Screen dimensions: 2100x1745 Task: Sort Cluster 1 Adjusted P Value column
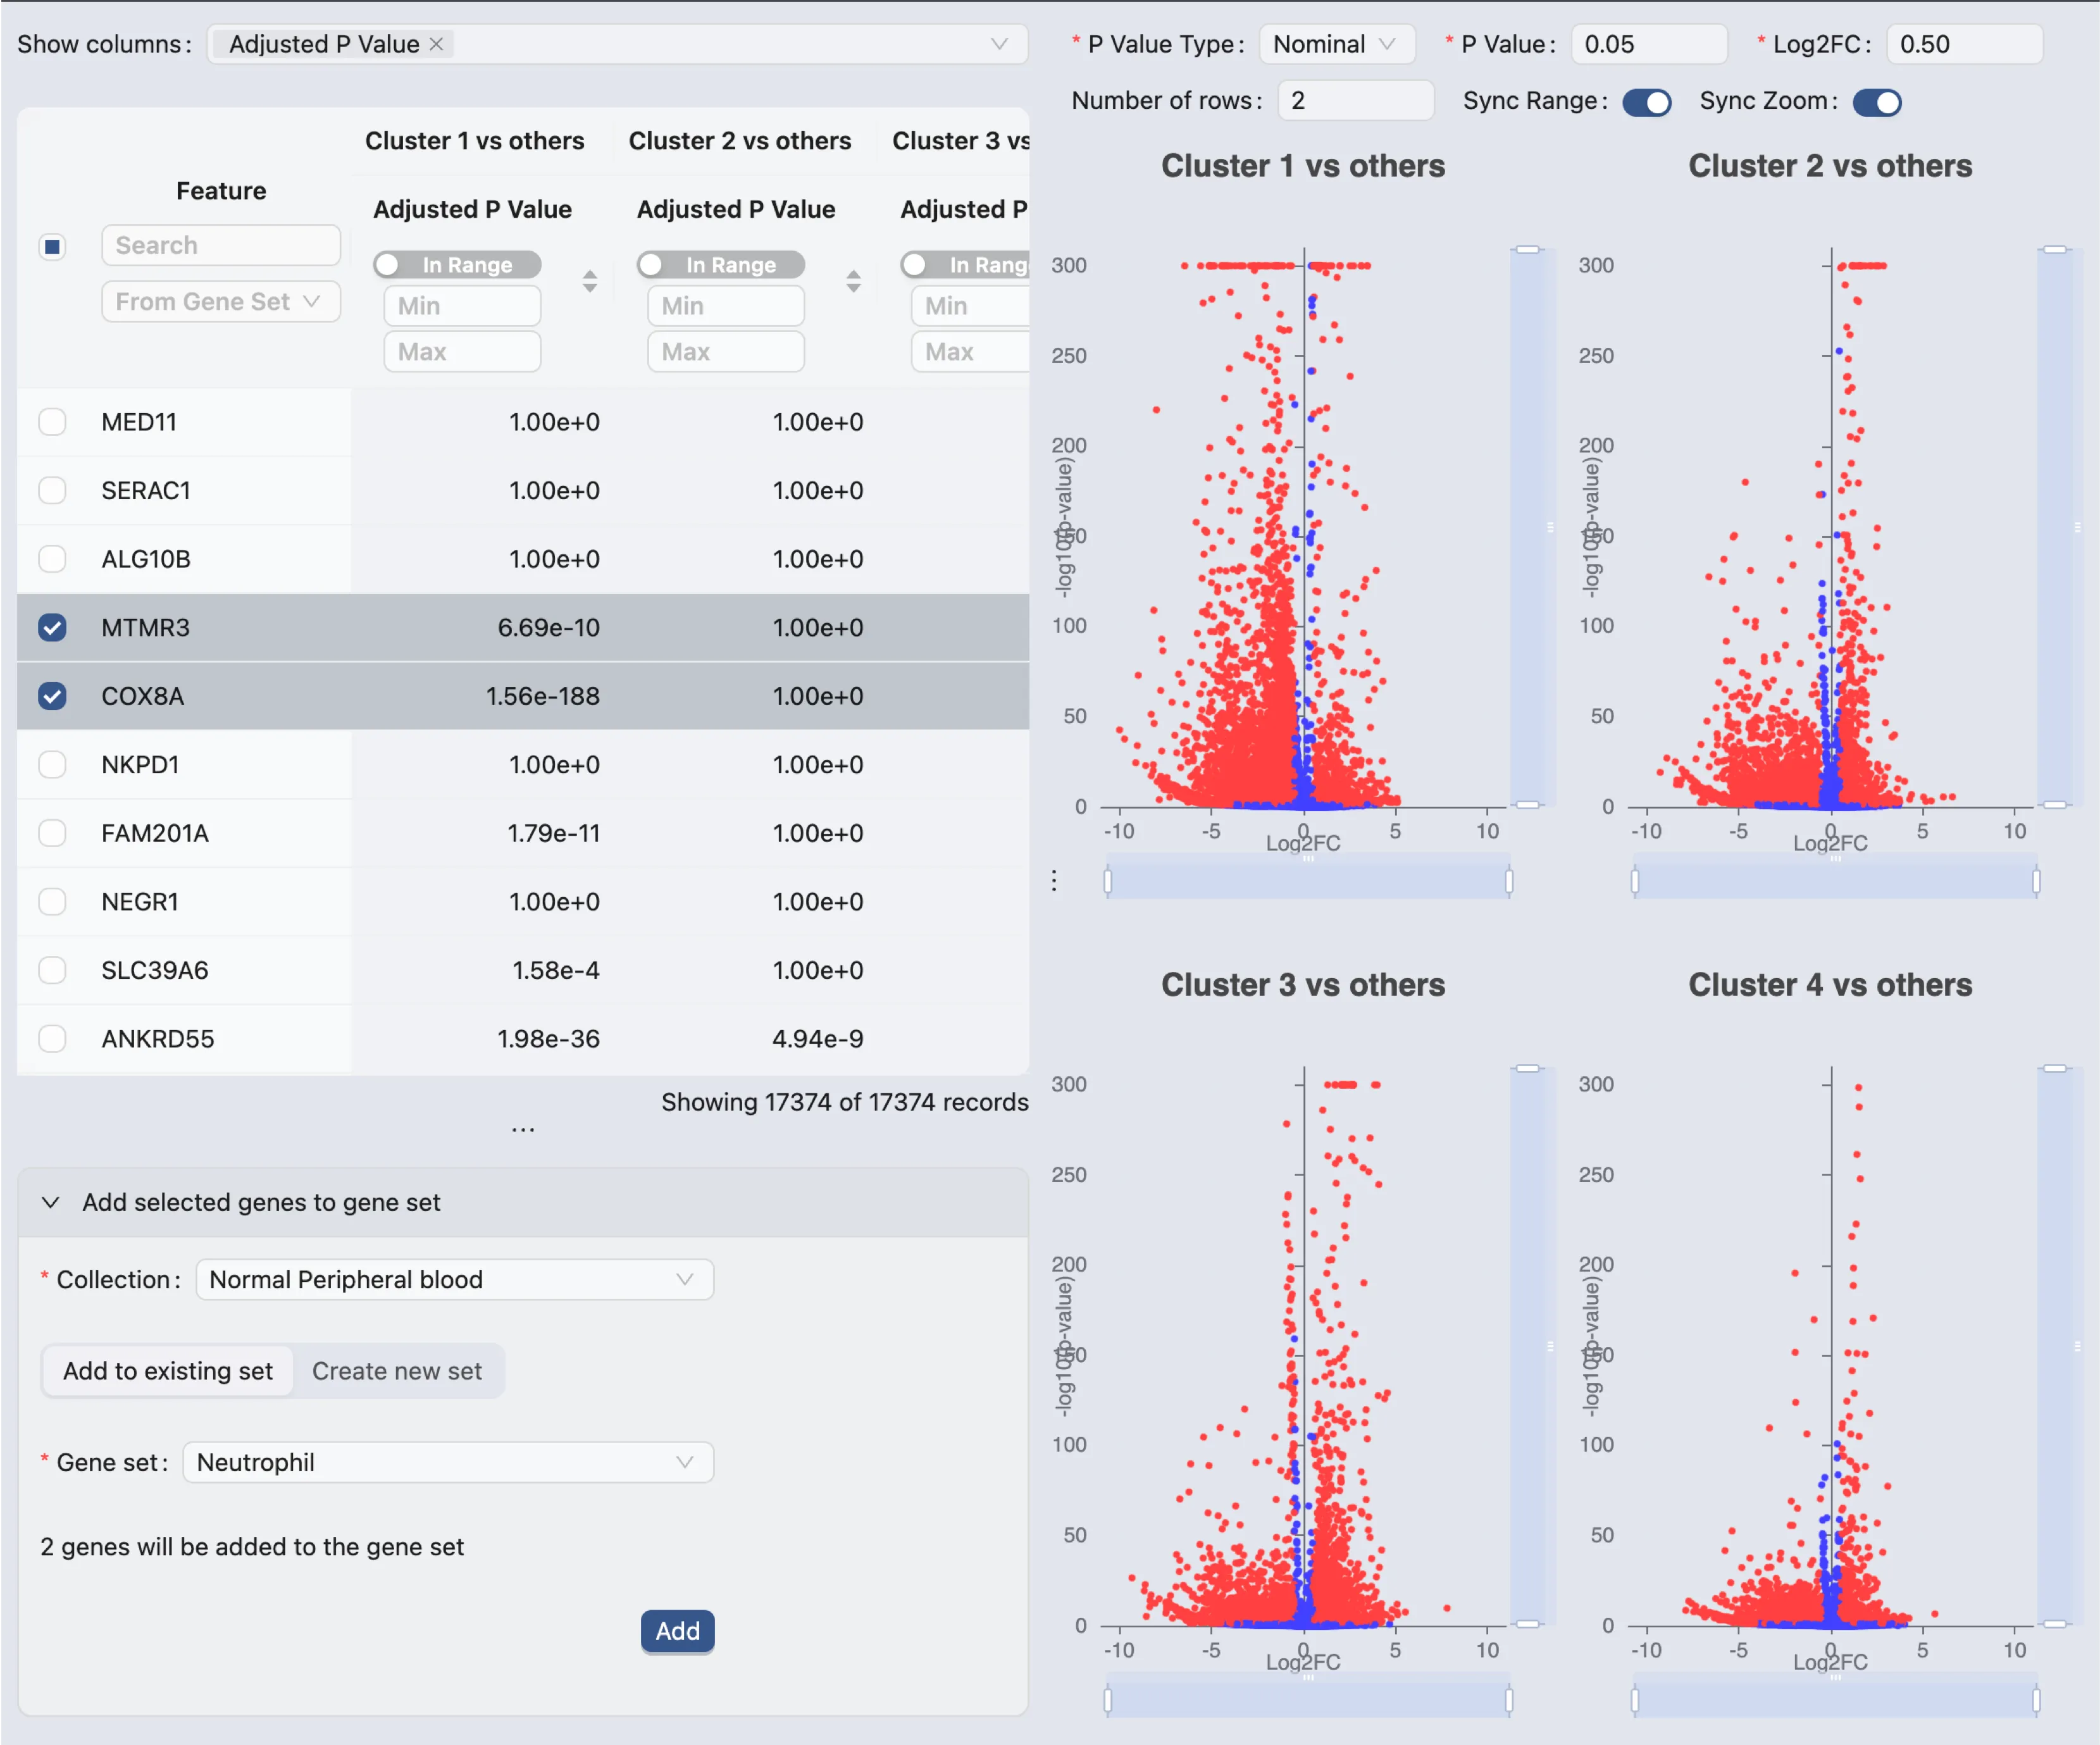(589, 281)
